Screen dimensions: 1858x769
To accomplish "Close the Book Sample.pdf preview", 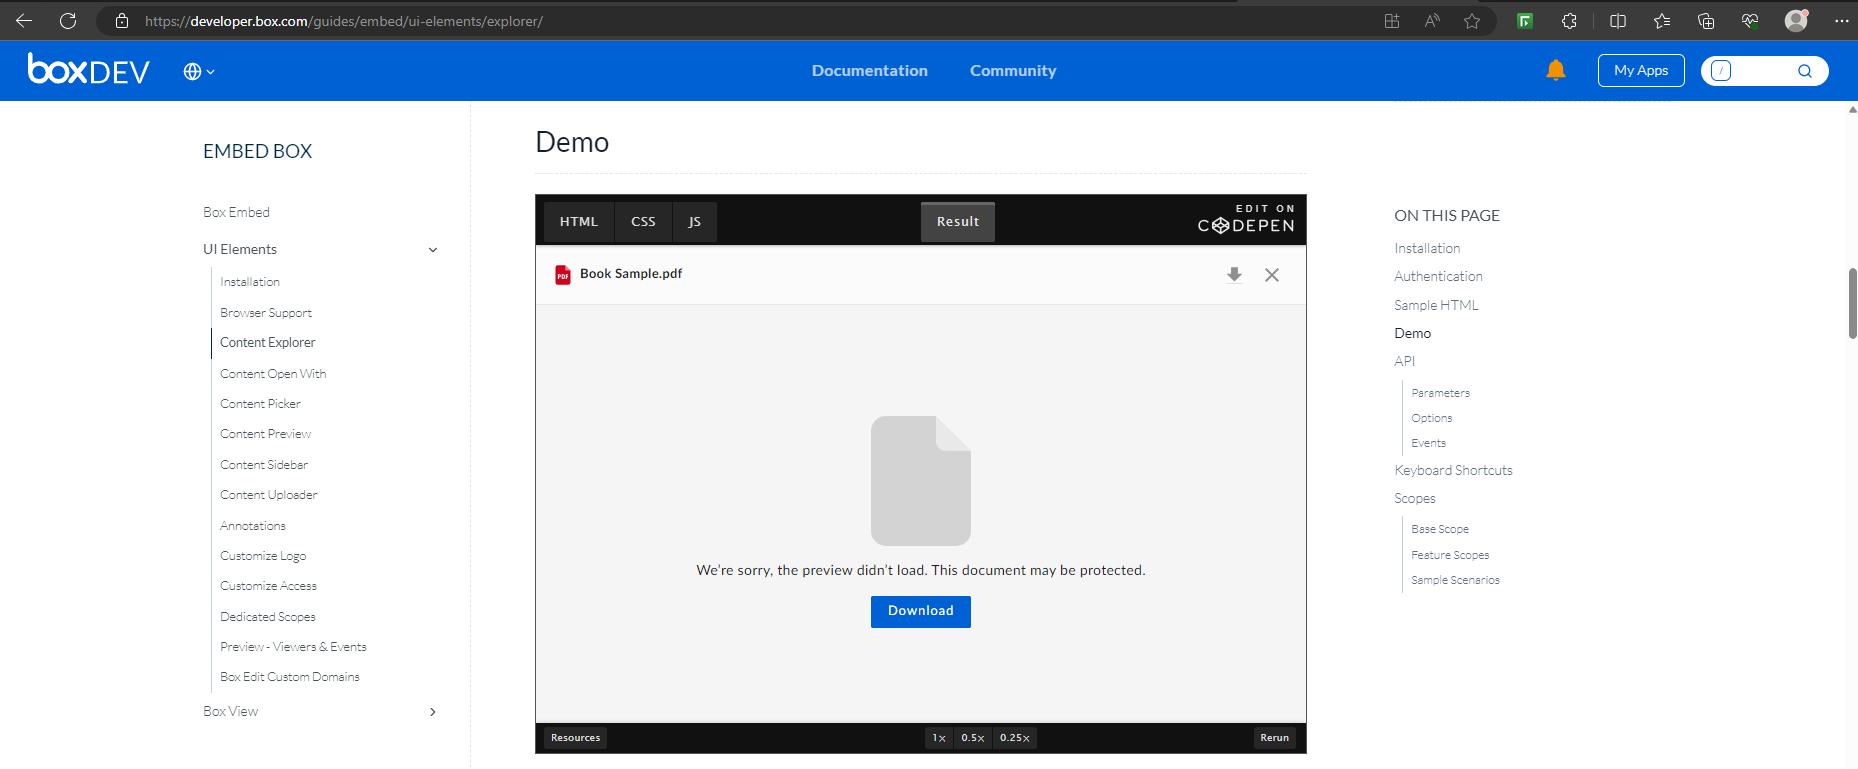I will pyautogui.click(x=1272, y=275).
